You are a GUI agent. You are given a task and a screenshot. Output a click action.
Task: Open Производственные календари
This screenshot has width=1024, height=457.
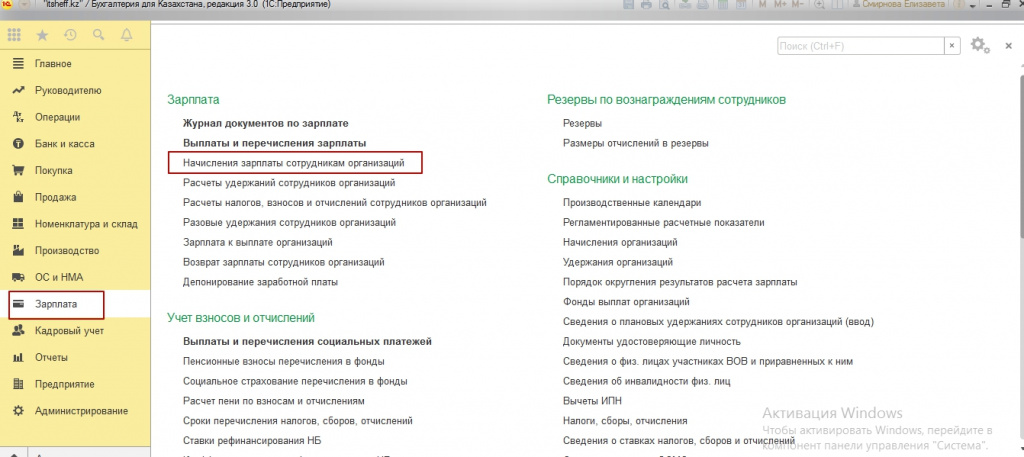(x=632, y=203)
